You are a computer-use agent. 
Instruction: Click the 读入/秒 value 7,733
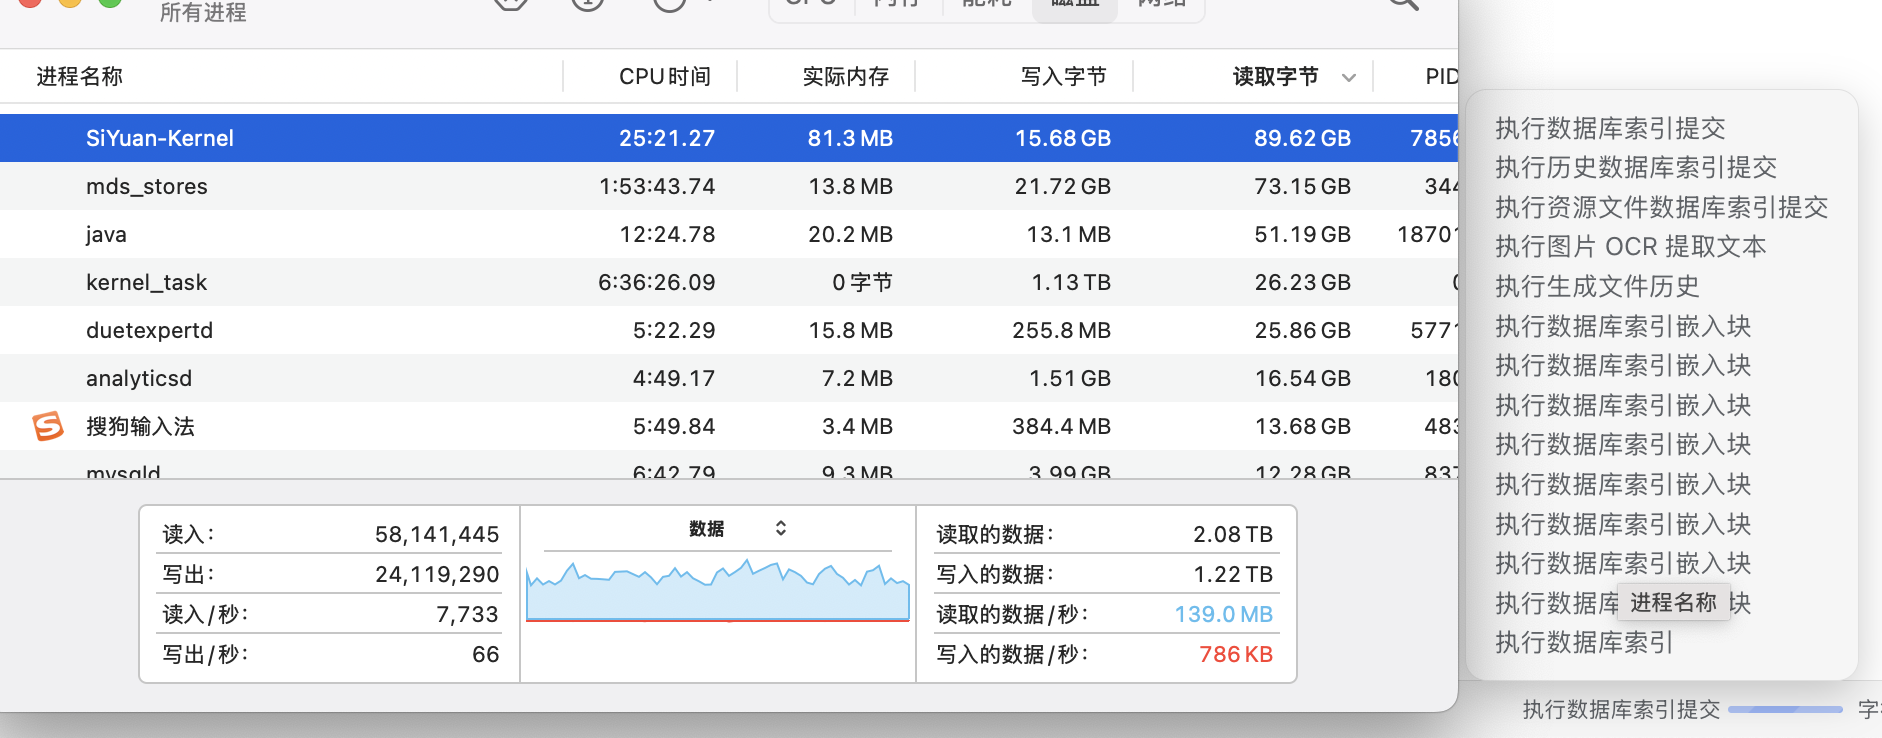pyautogui.click(x=467, y=614)
